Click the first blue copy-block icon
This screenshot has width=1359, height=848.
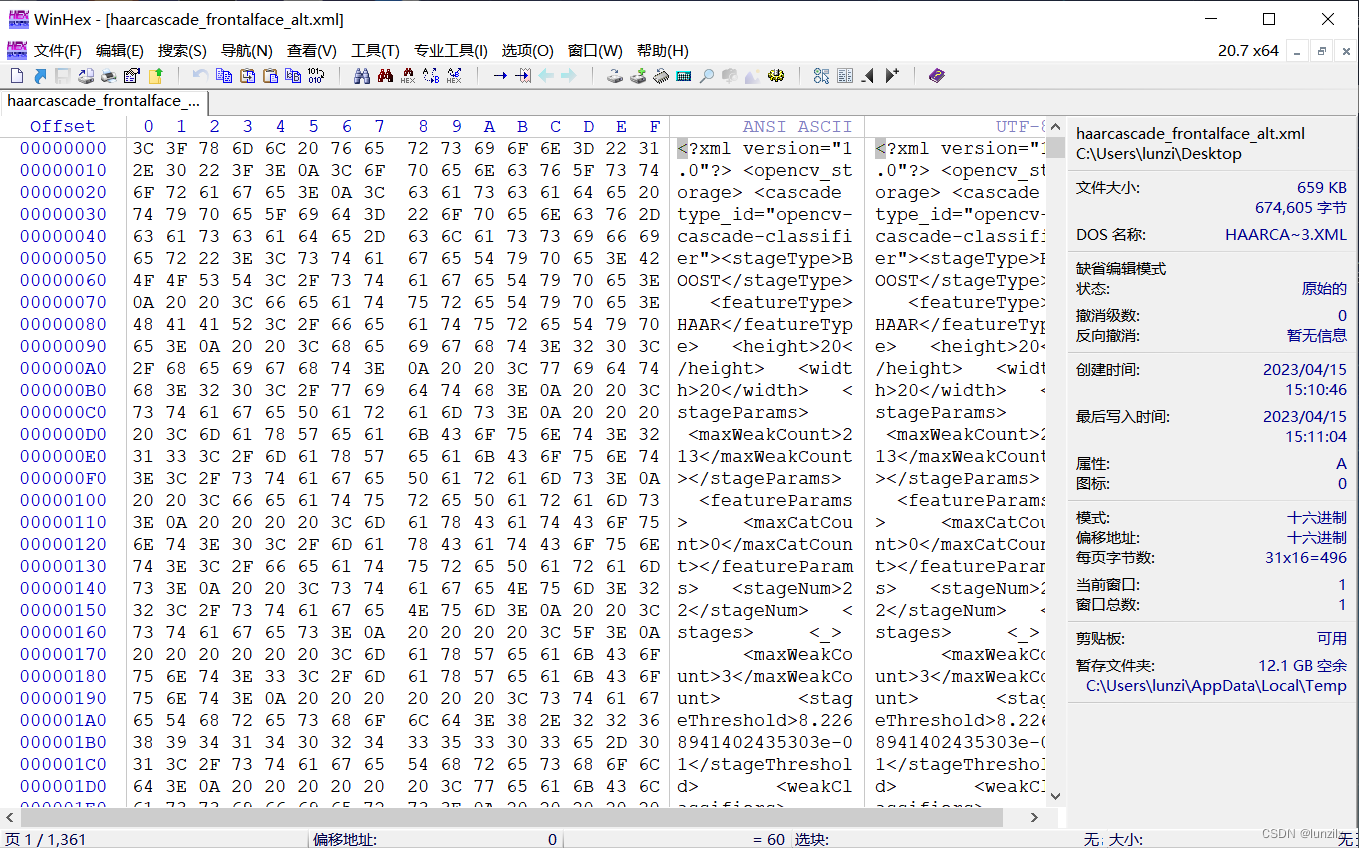(x=223, y=76)
